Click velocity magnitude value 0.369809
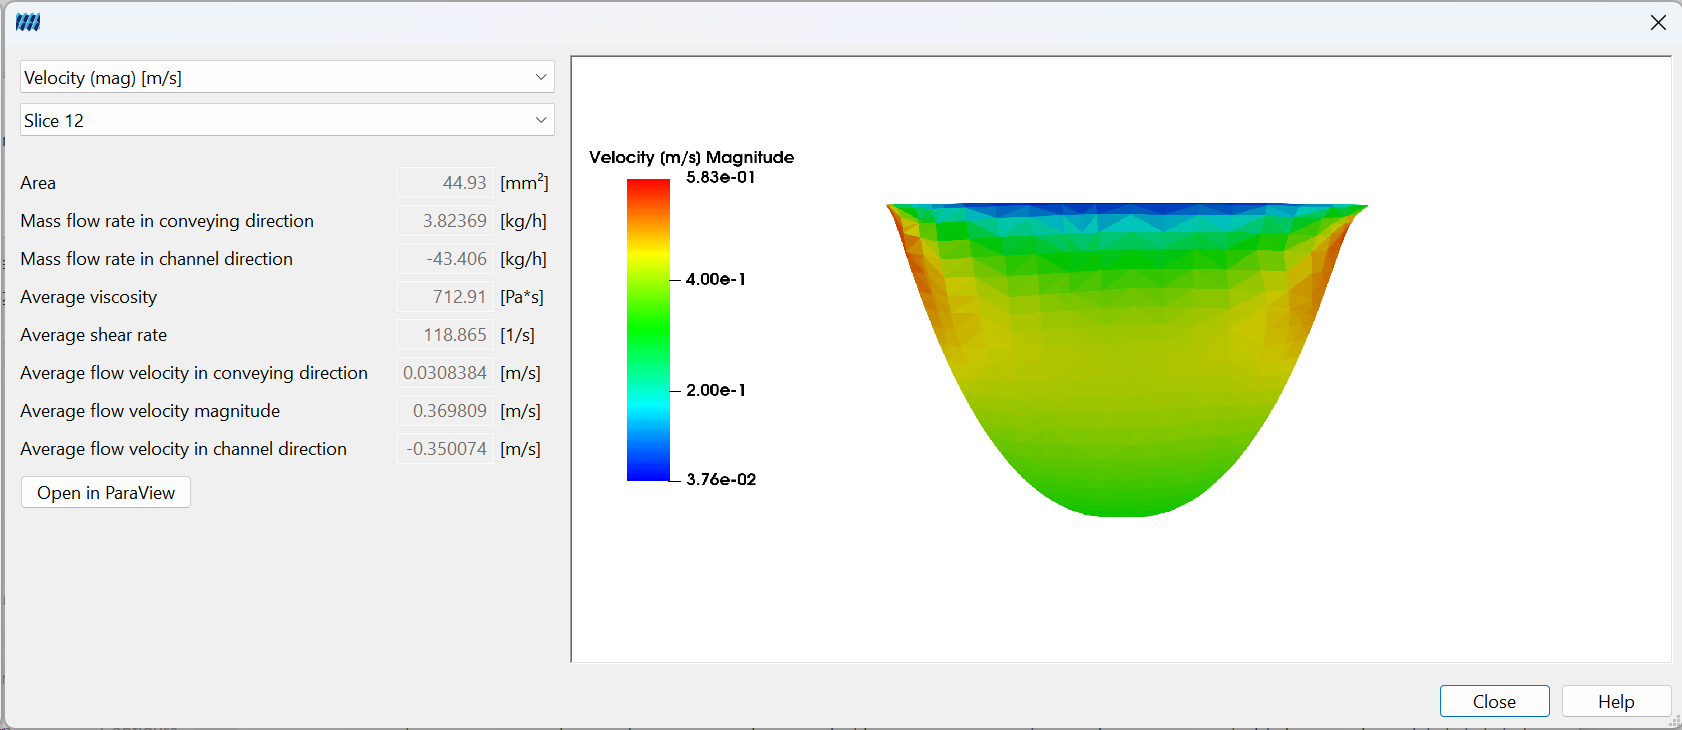 pos(444,411)
